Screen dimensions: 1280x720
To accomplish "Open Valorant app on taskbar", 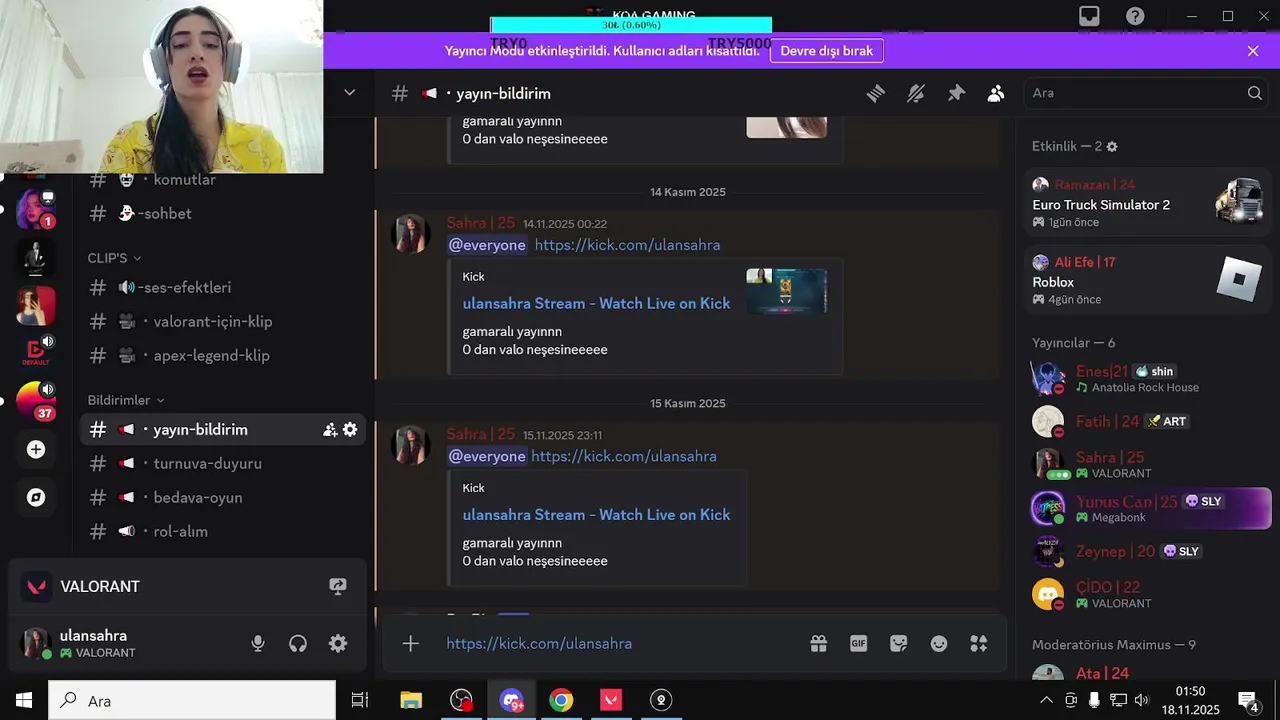I will [611, 700].
